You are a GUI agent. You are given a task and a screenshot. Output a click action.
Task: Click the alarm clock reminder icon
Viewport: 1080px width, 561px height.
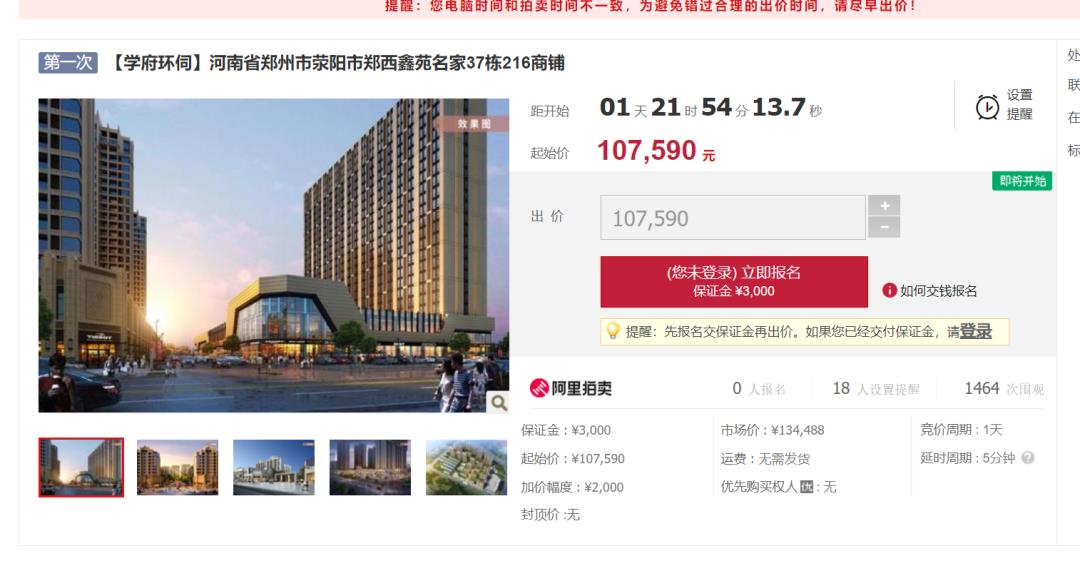click(x=987, y=107)
